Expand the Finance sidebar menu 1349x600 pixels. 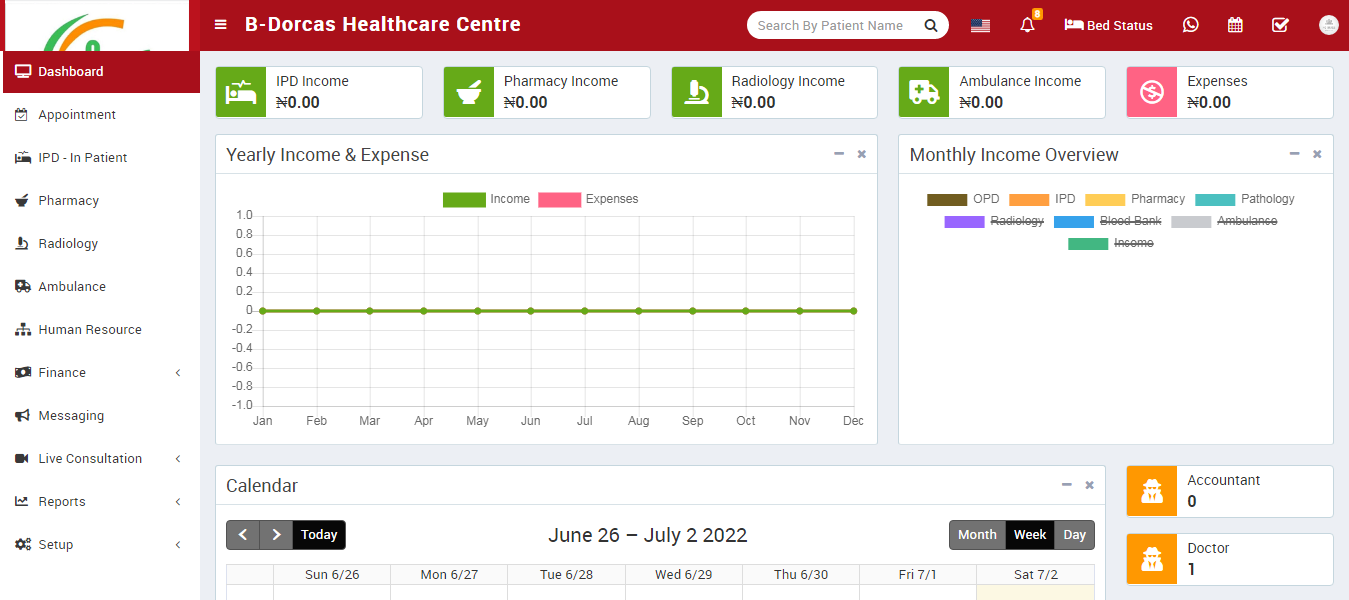pyautogui.click(x=62, y=372)
